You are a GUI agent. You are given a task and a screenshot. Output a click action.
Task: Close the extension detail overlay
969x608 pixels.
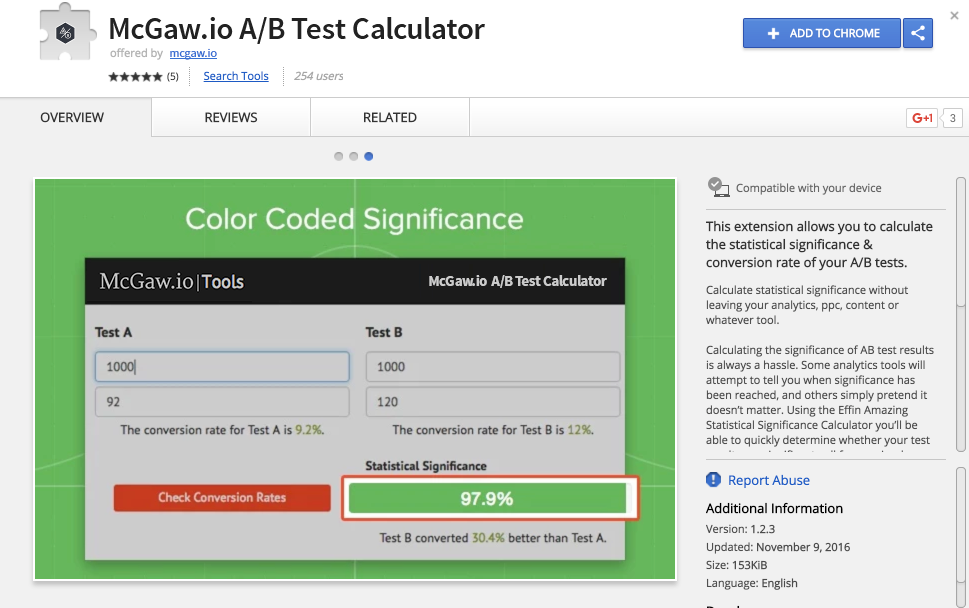pyautogui.click(x=954, y=15)
